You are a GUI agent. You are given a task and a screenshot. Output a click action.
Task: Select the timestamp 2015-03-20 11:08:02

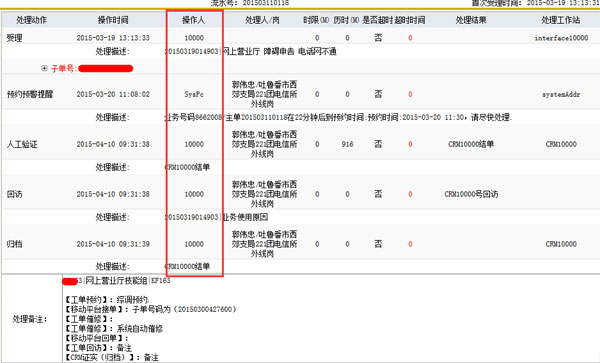click(113, 94)
